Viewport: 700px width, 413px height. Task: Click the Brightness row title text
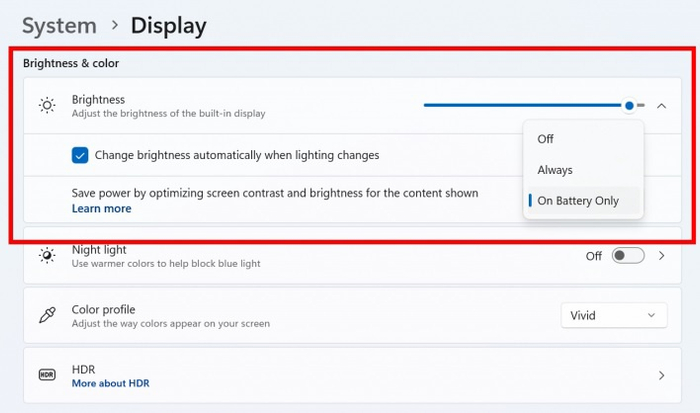[98, 100]
